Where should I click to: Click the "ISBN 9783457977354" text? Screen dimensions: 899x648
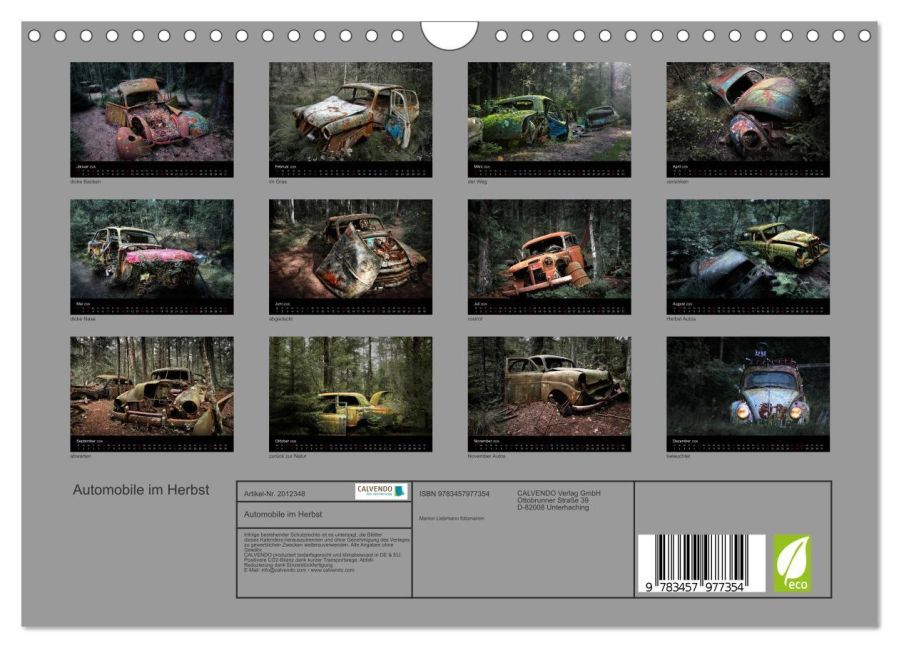[x=454, y=494]
